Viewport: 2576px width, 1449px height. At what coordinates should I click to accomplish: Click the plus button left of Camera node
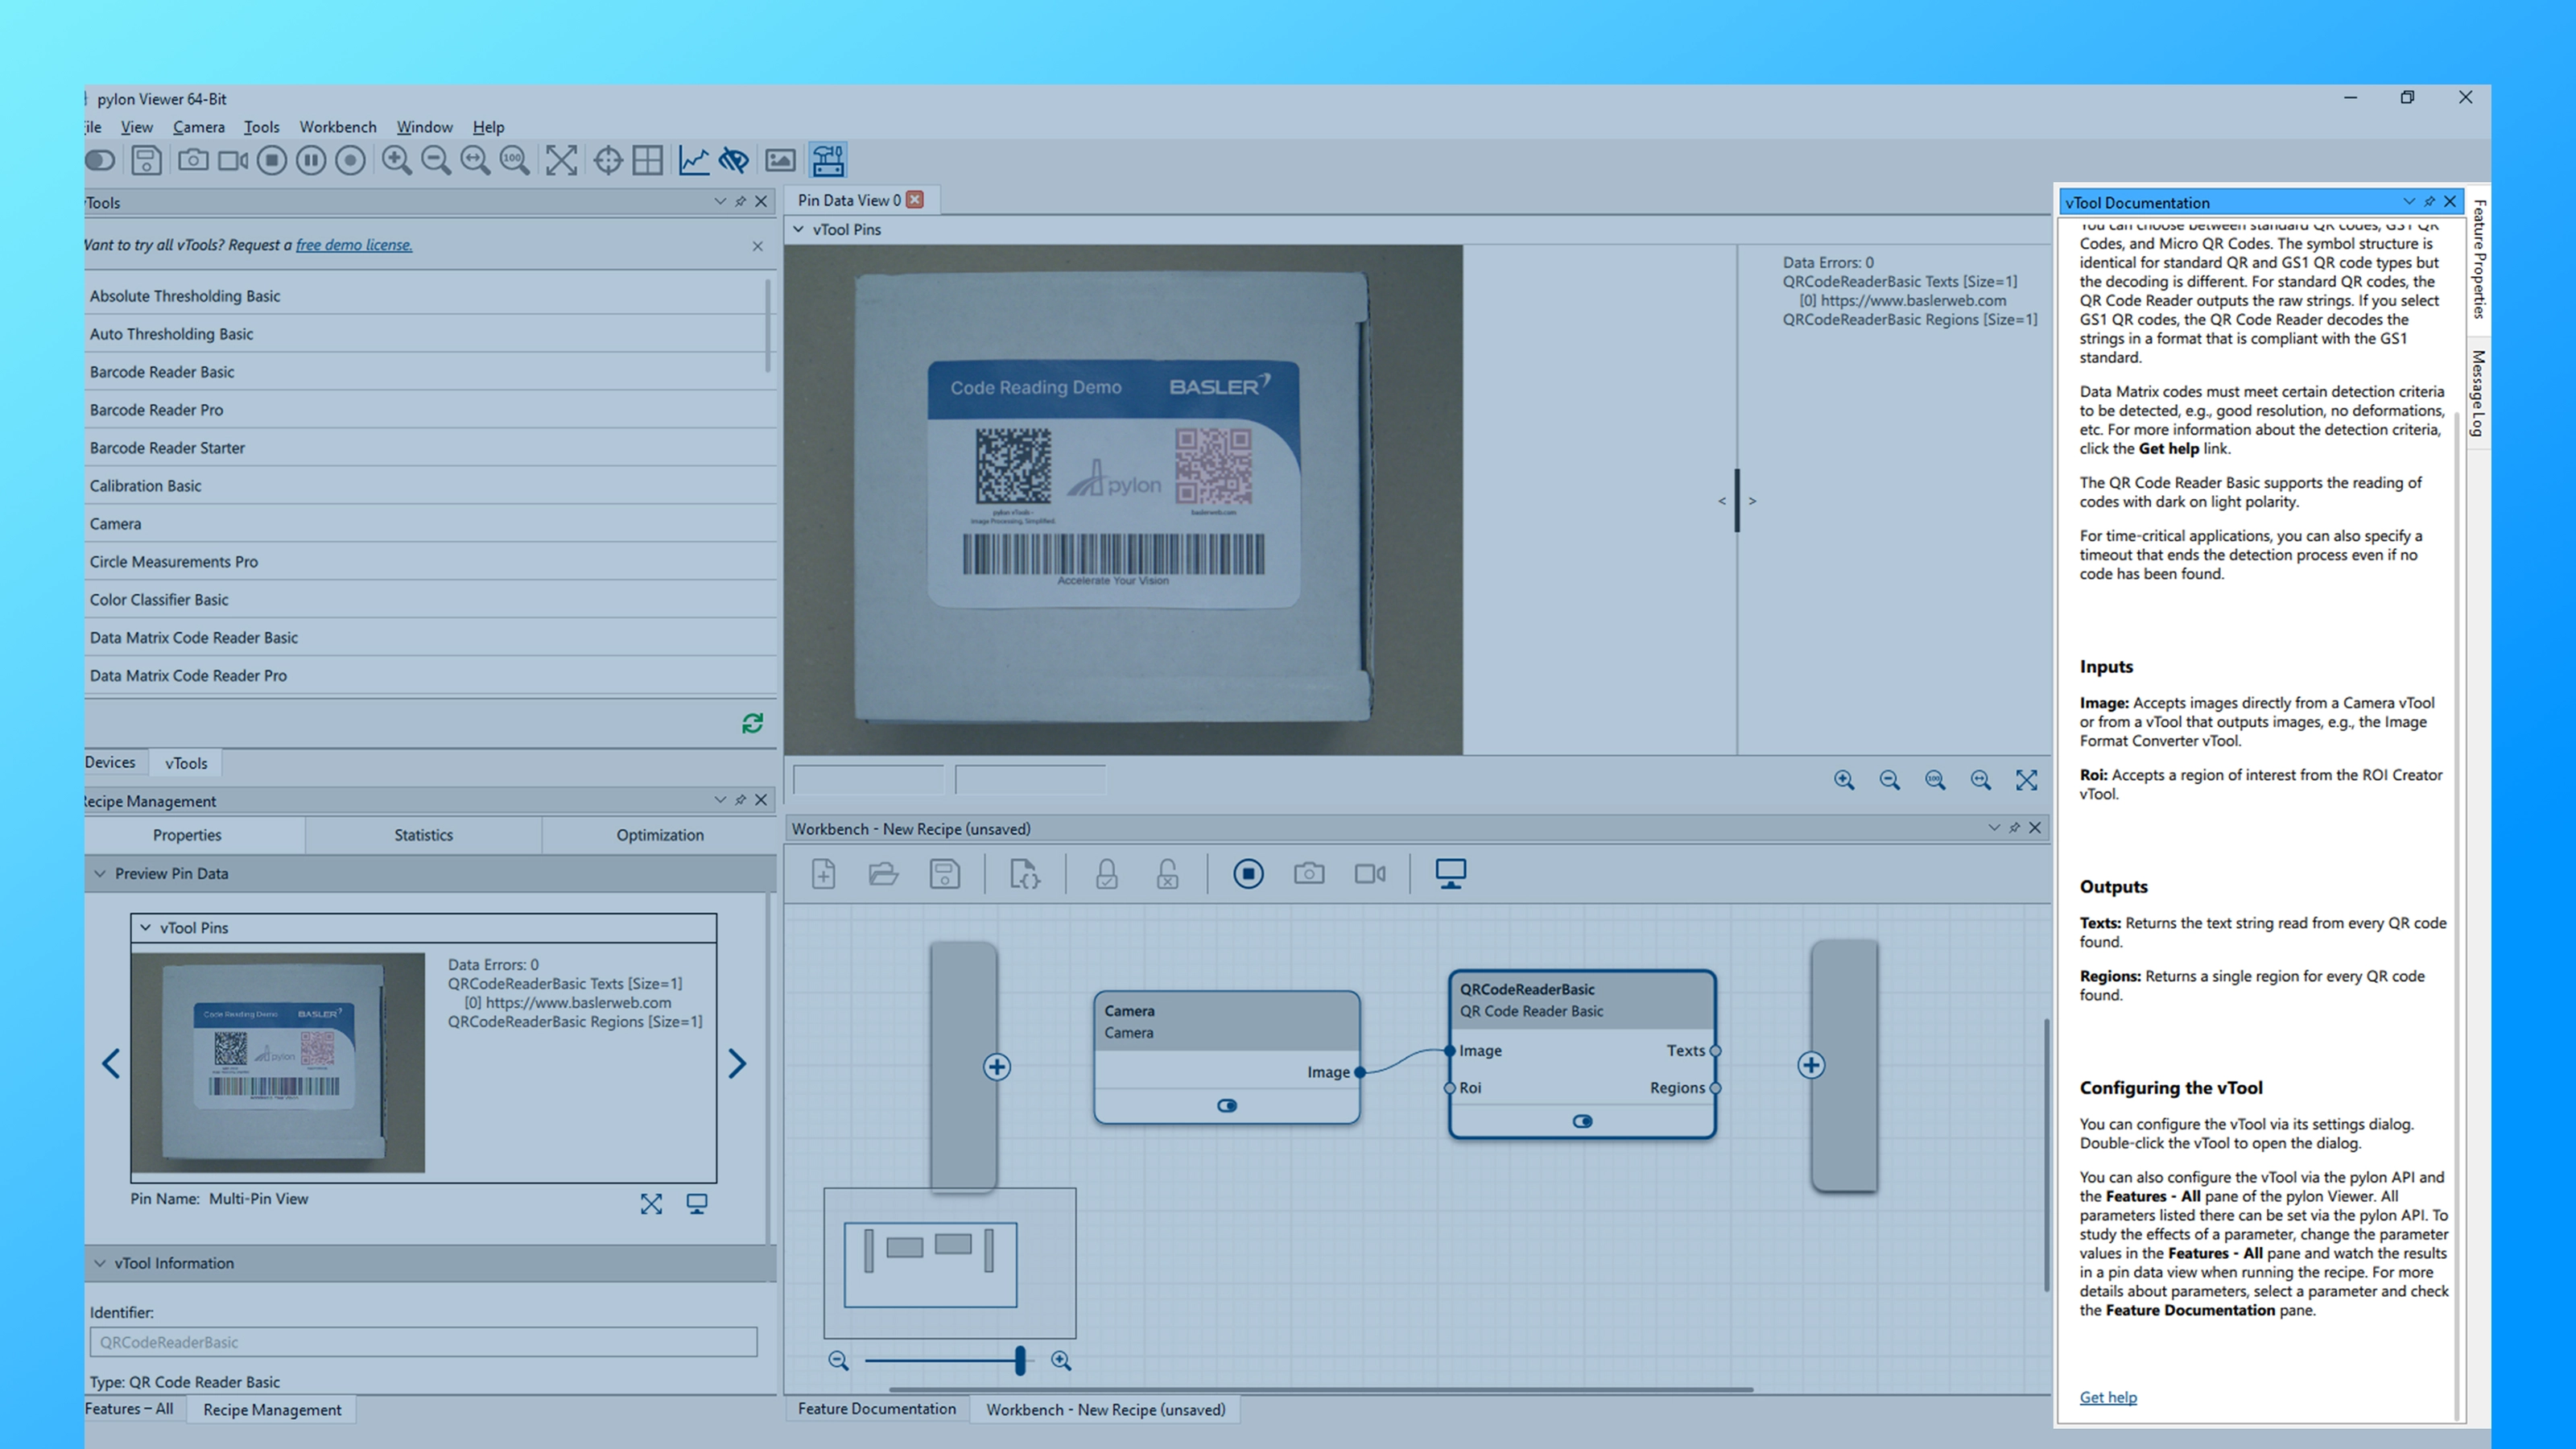coord(997,1067)
